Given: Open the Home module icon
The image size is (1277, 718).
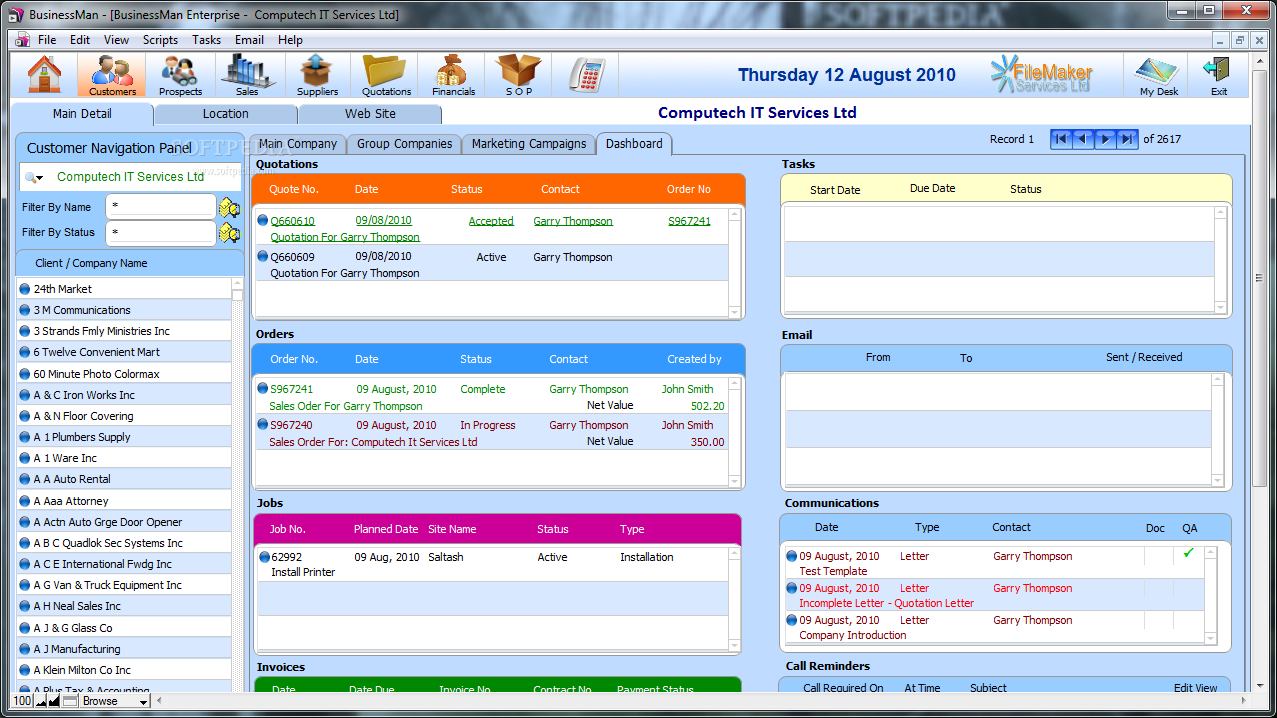Looking at the screenshot, I should pyautogui.click(x=44, y=75).
